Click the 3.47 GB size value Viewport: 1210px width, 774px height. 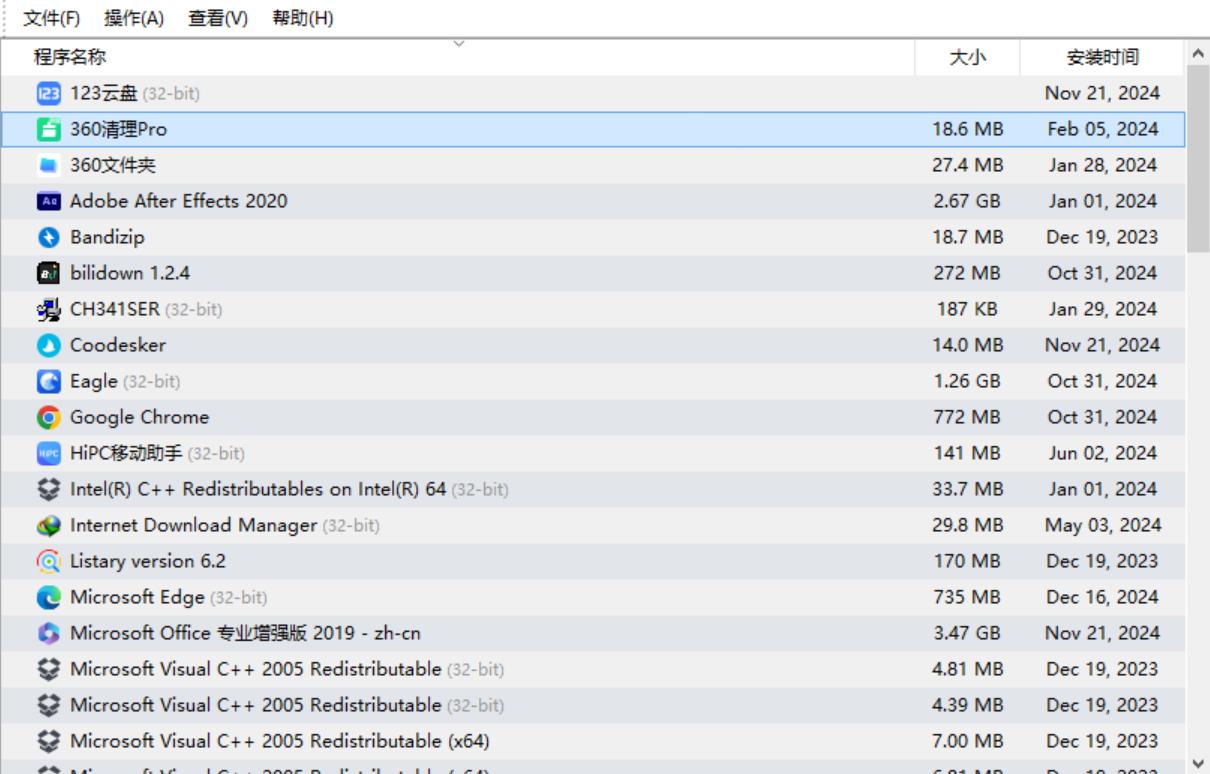pyautogui.click(x=967, y=633)
